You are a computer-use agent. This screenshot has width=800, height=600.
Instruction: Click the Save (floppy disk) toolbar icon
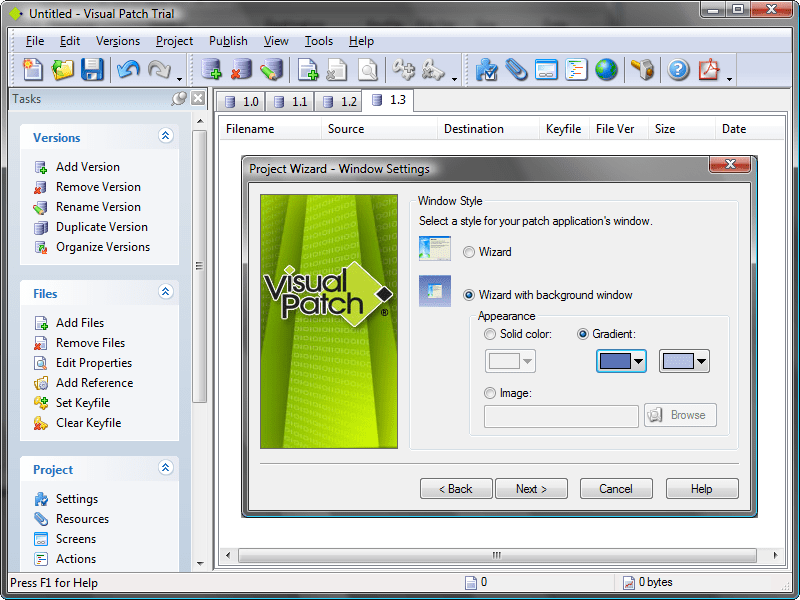click(x=92, y=69)
